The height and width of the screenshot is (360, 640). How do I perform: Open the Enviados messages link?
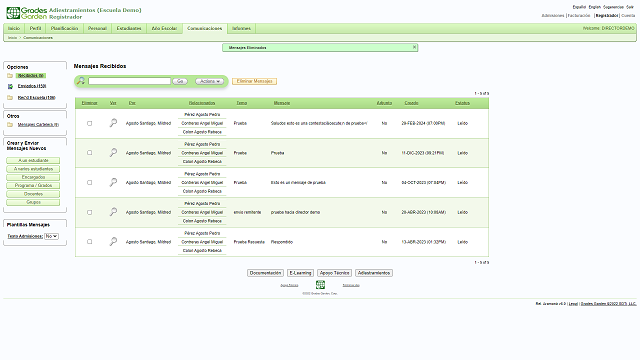[32, 86]
